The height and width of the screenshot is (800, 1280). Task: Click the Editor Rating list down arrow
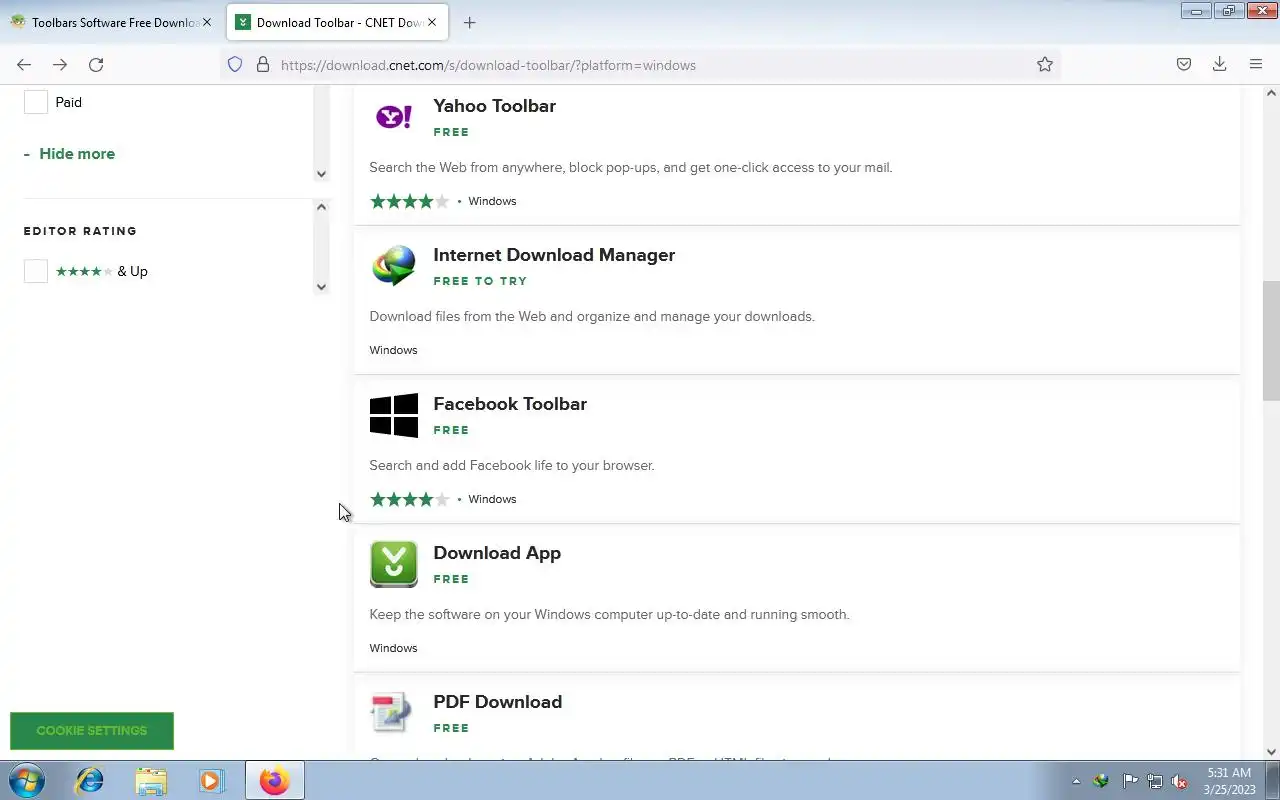(321, 287)
